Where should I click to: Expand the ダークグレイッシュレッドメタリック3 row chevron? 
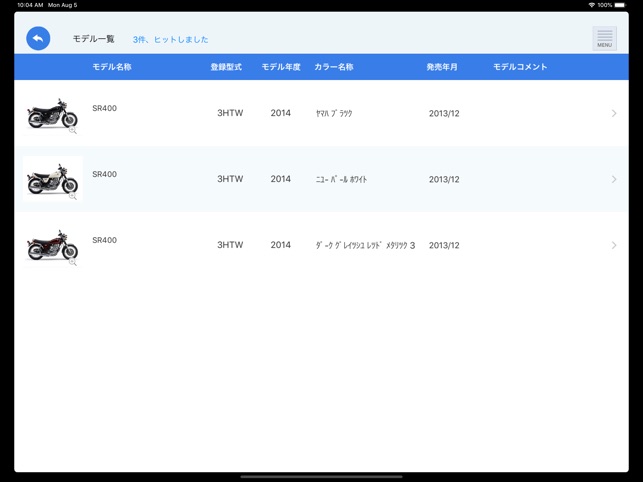click(613, 245)
